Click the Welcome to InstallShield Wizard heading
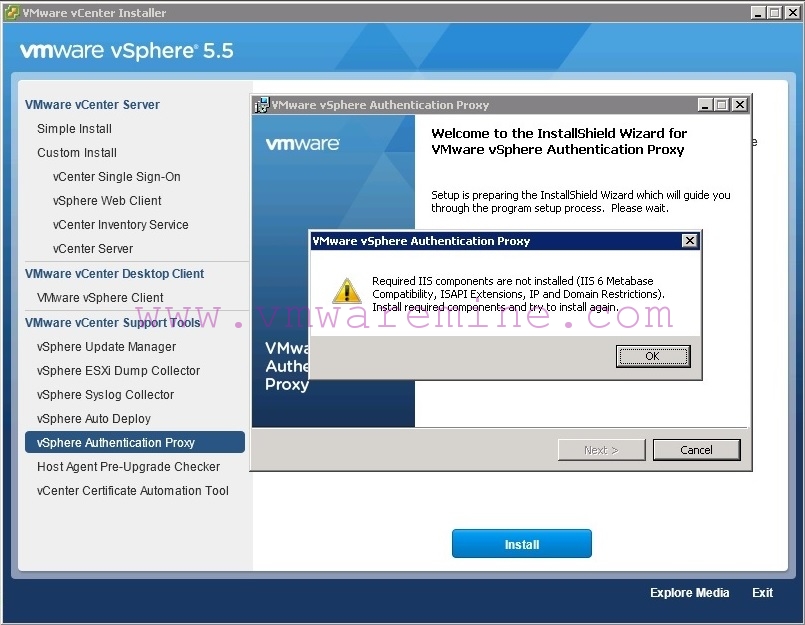805x625 pixels. coord(559,141)
